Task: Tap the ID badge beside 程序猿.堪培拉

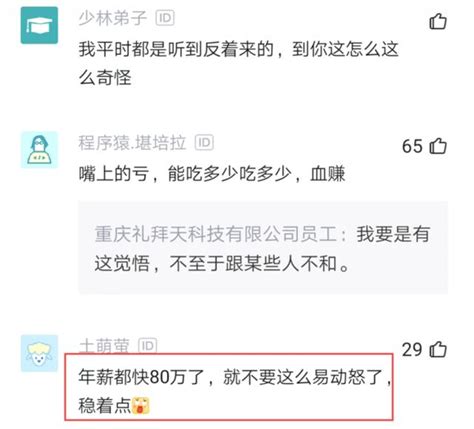Action: click(204, 143)
